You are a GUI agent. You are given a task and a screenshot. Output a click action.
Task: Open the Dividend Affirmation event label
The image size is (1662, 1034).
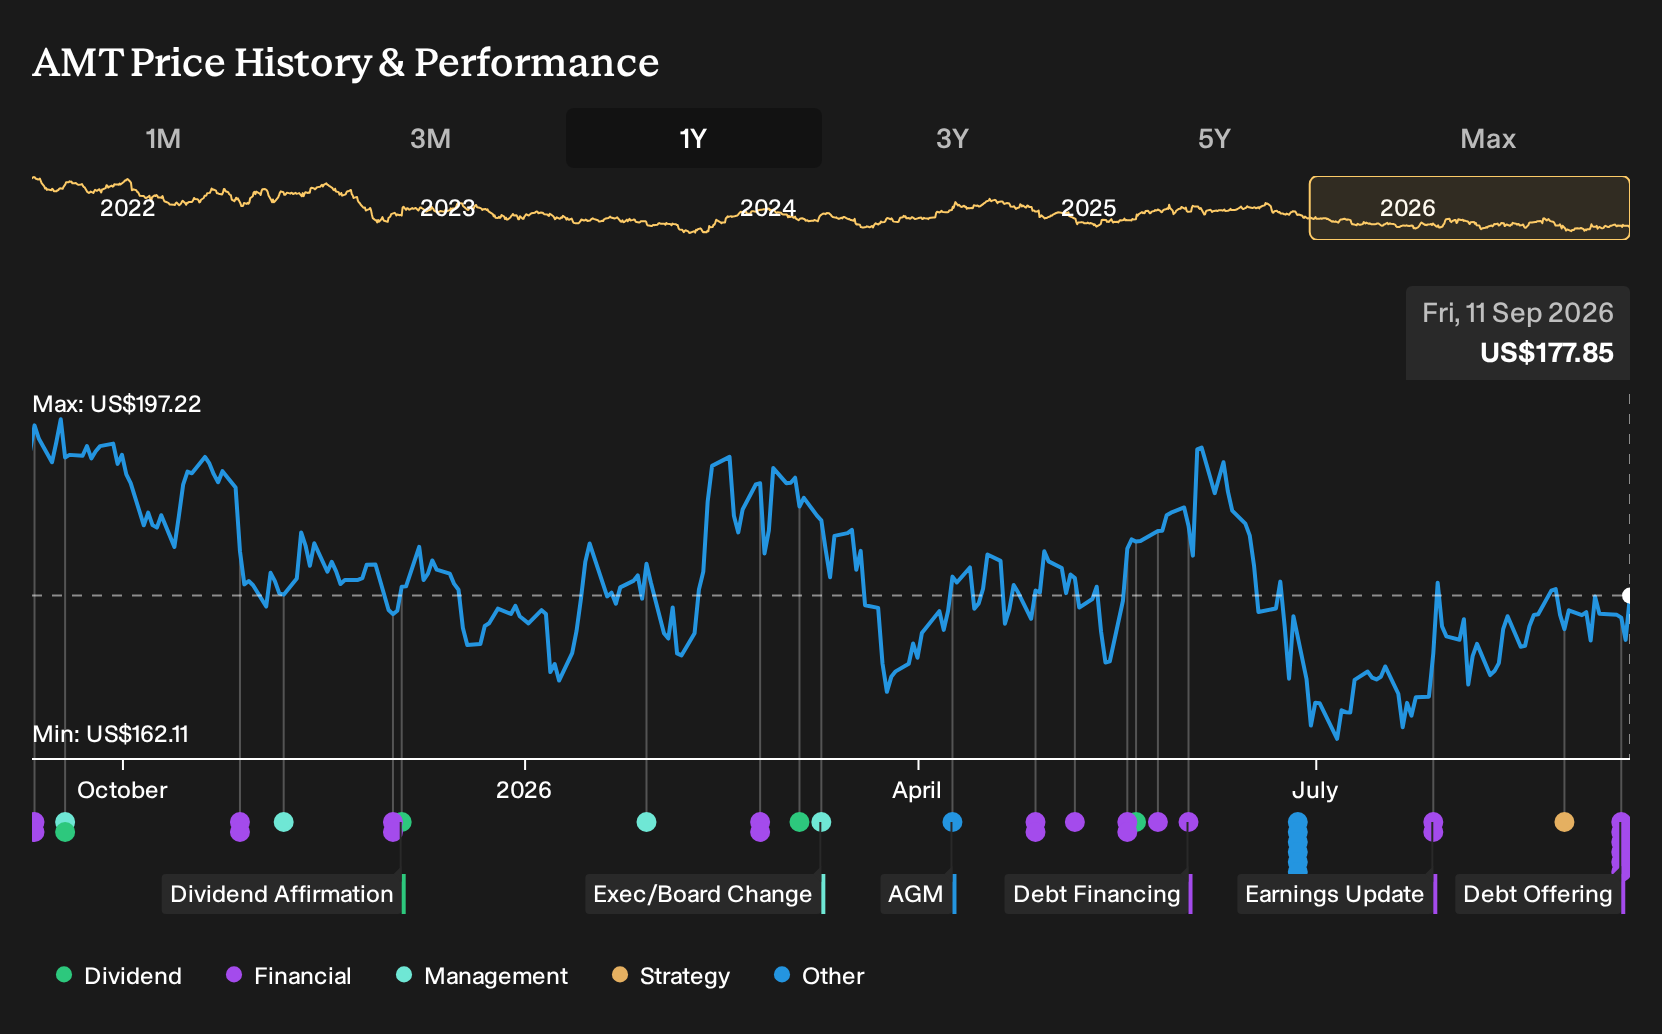click(x=283, y=894)
